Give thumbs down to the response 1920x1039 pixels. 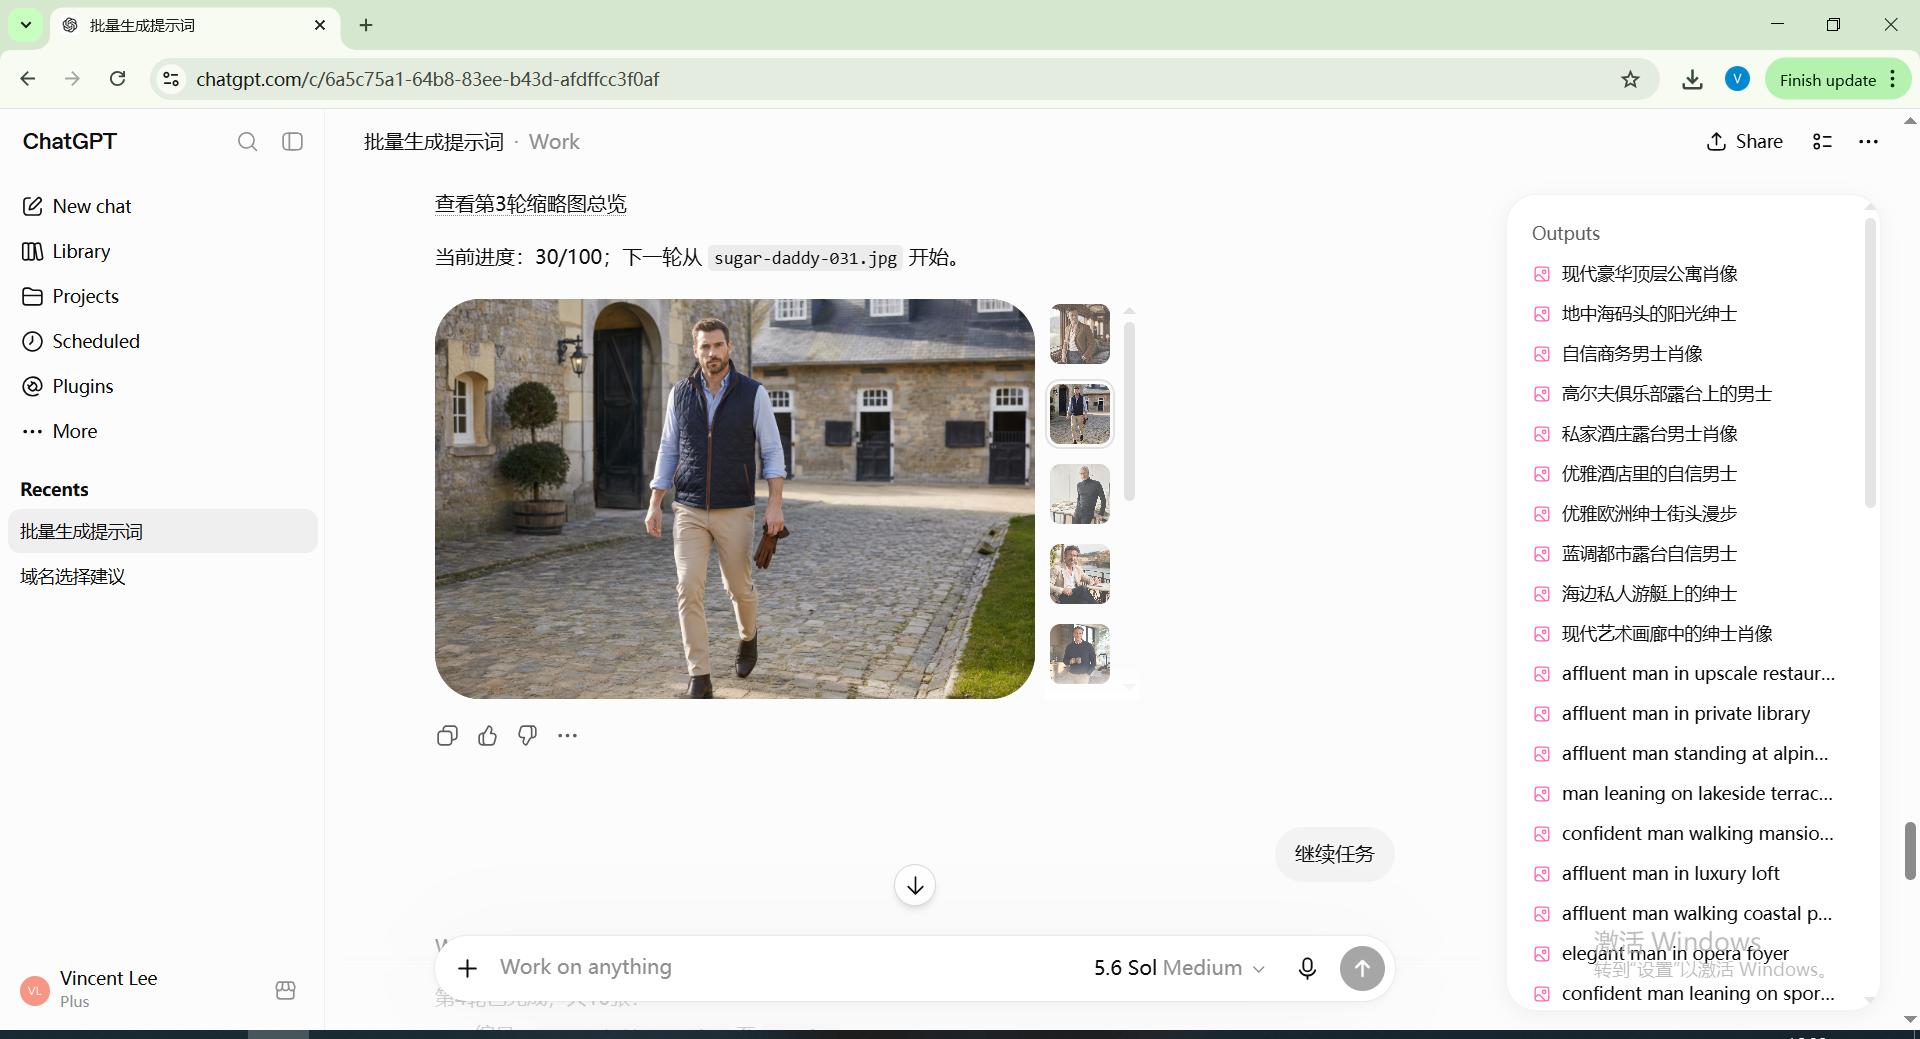[x=527, y=736]
